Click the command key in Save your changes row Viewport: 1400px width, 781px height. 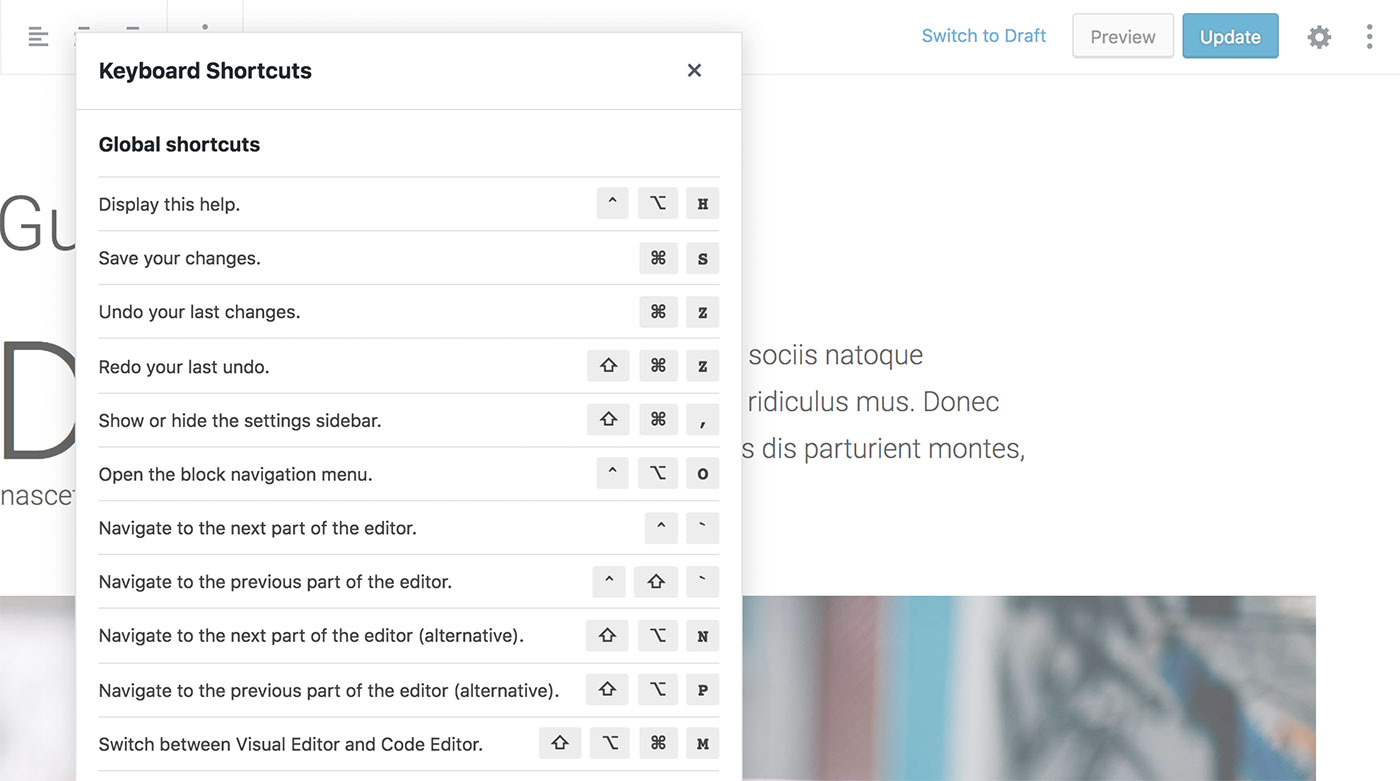[658, 258]
